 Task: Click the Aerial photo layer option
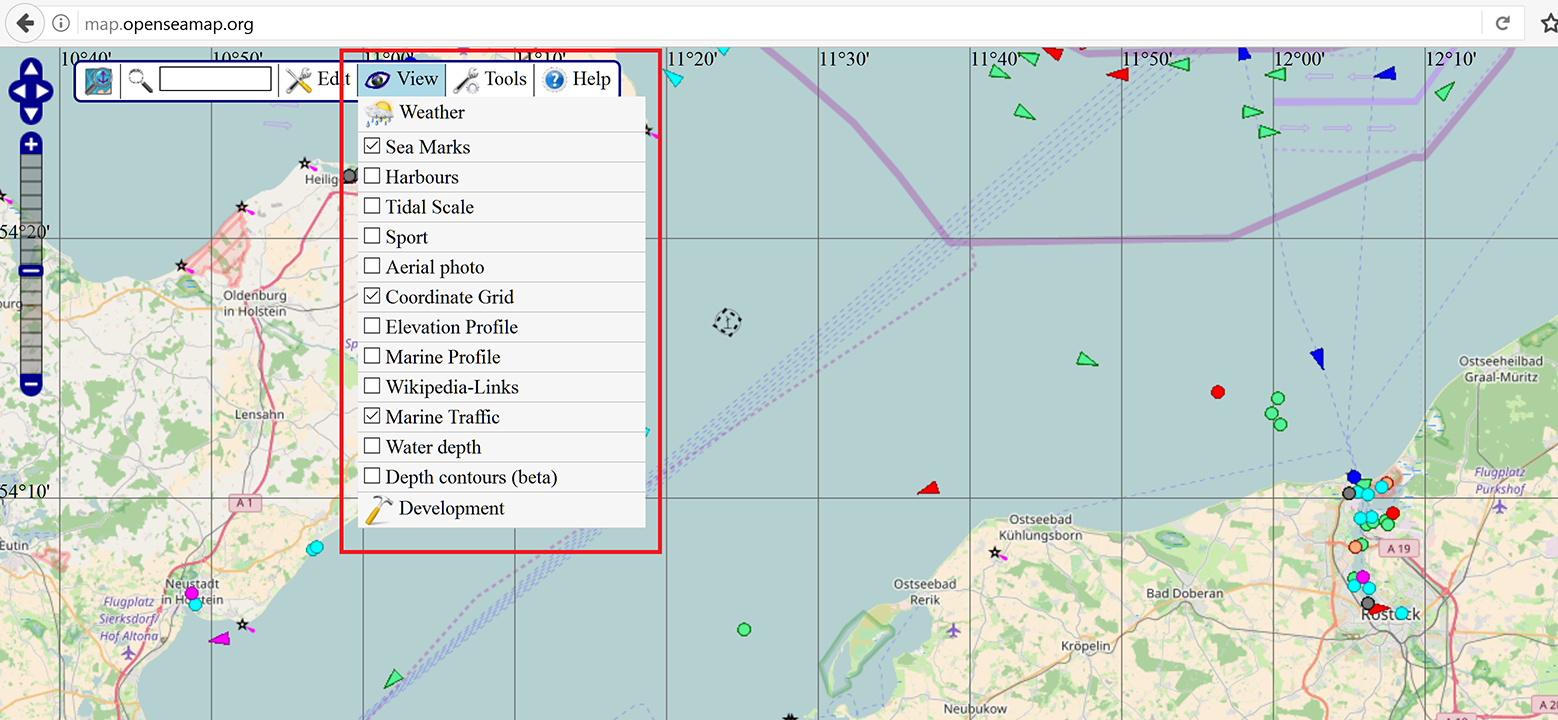click(x=434, y=267)
